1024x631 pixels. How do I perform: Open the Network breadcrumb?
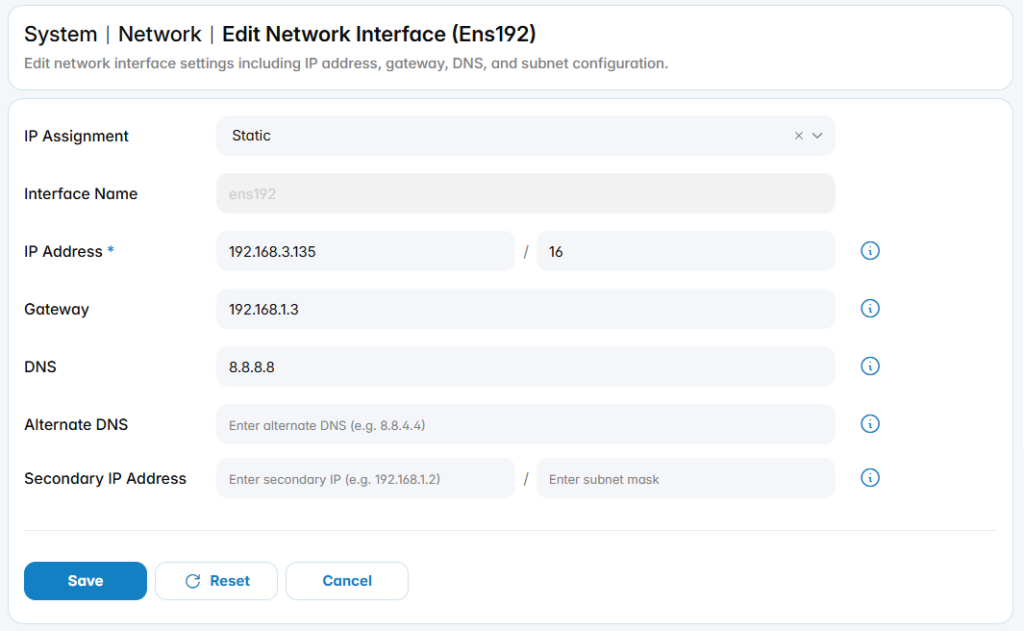tap(160, 34)
